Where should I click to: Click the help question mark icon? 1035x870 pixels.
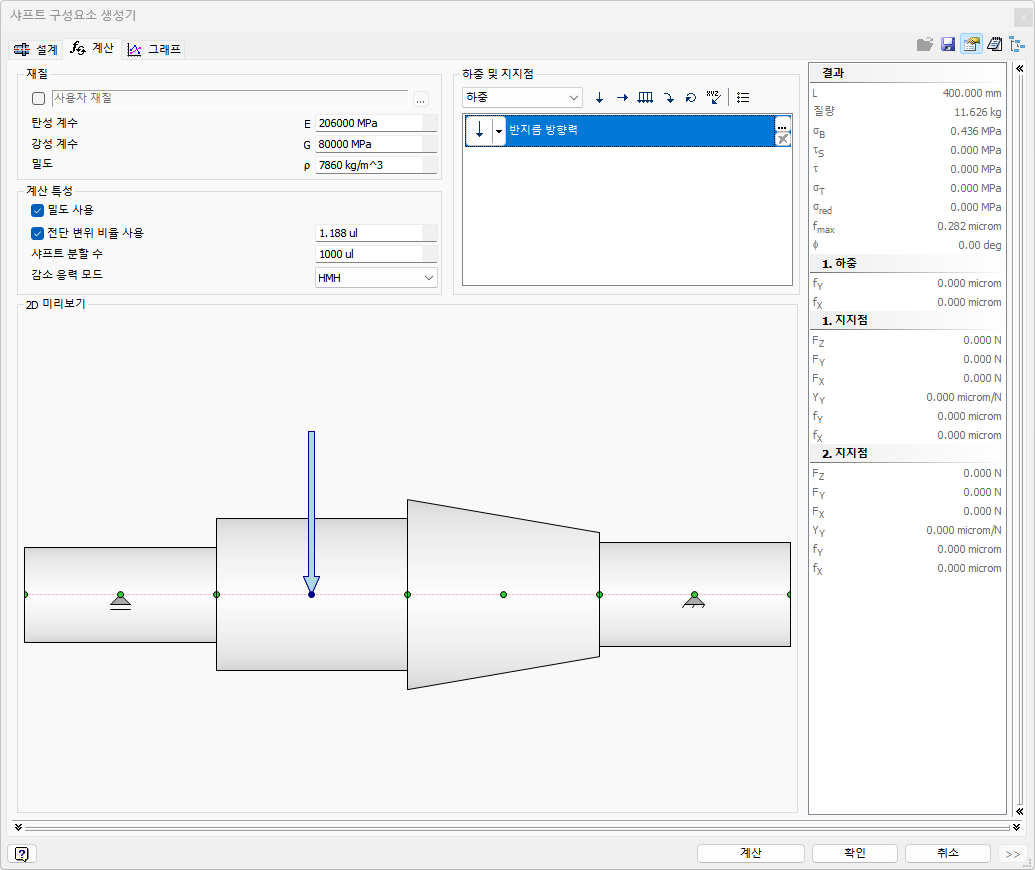point(22,854)
